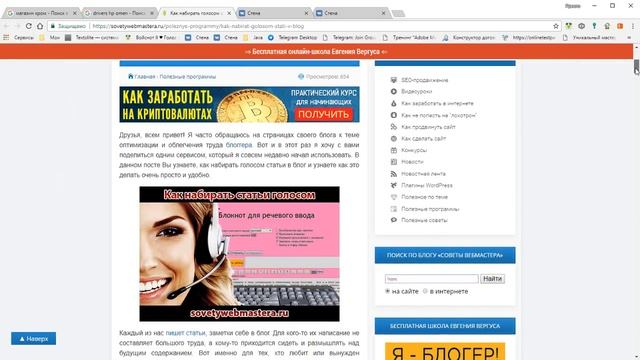This screenshot has height=360, width=640.
Task: Click the home icon beside Главная breadcrumb
Action: click(x=130, y=76)
